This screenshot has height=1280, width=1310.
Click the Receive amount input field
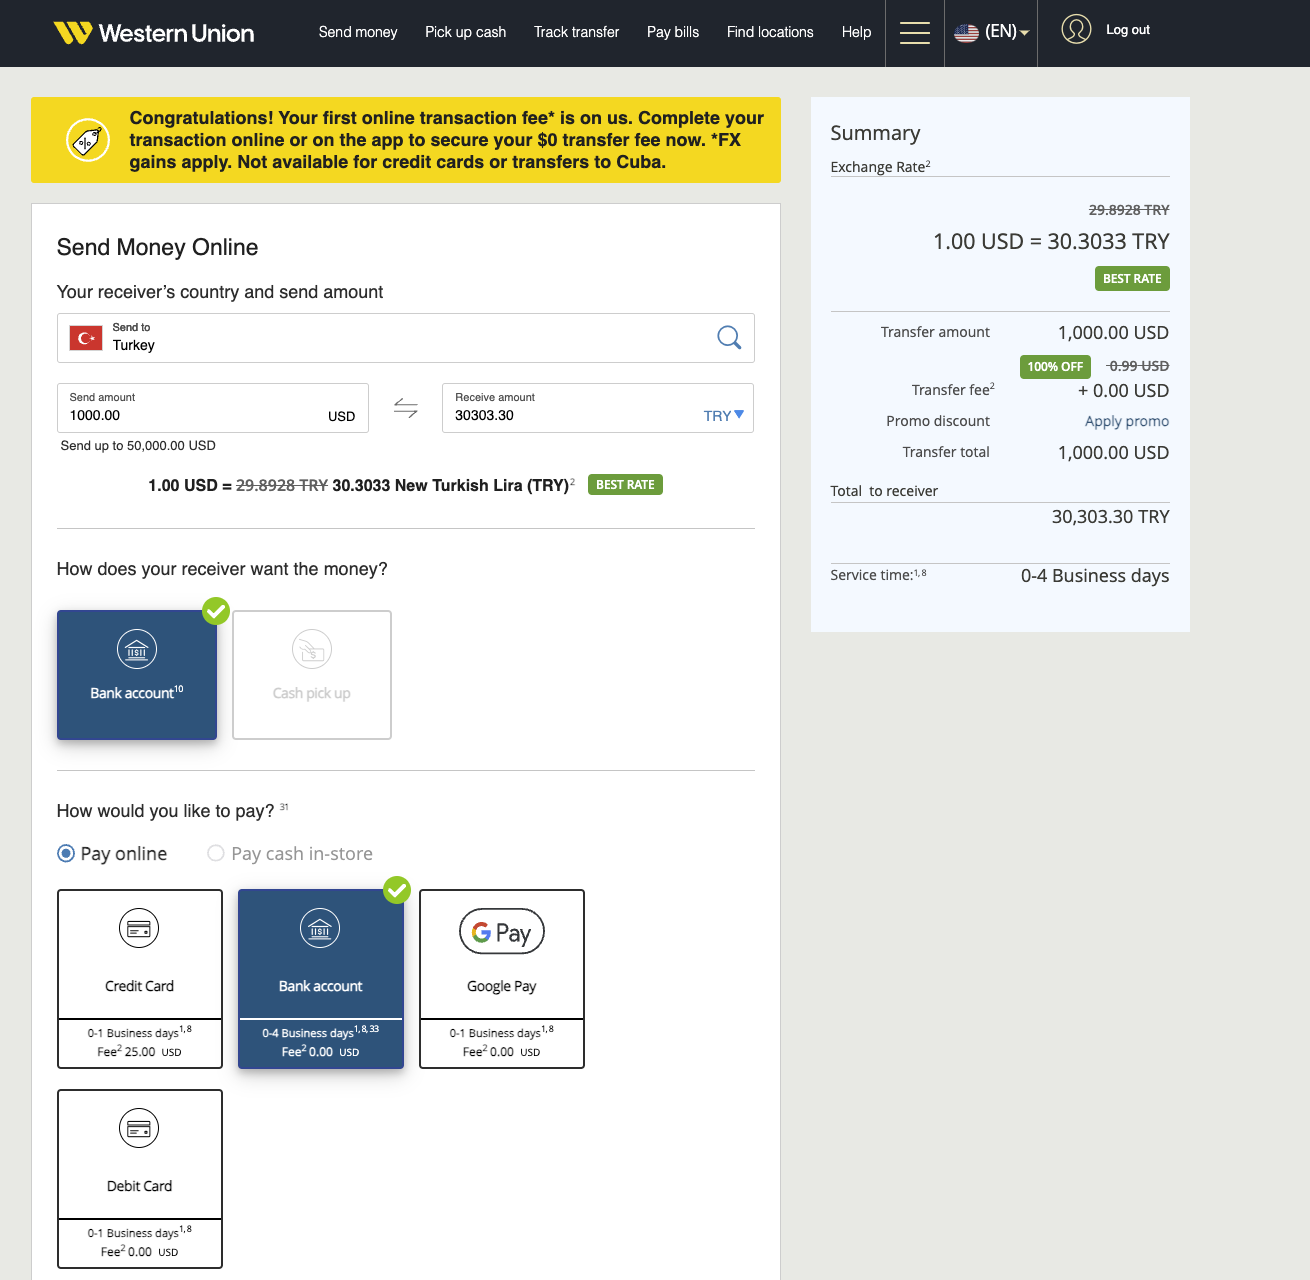click(598, 408)
